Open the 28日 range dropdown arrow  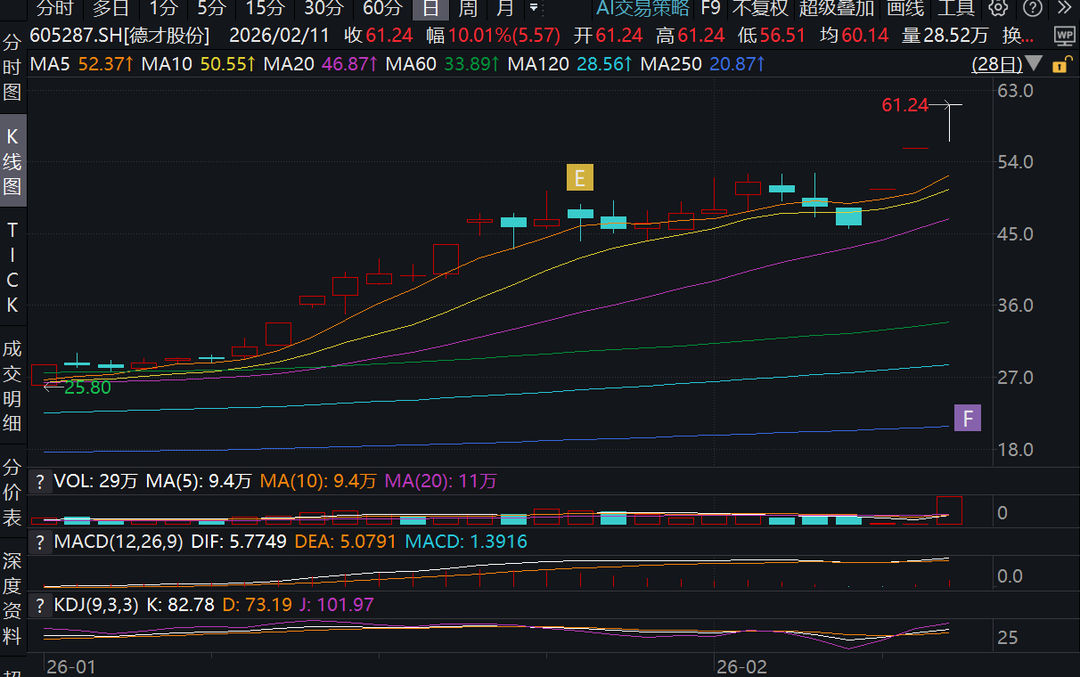click(x=1035, y=65)
